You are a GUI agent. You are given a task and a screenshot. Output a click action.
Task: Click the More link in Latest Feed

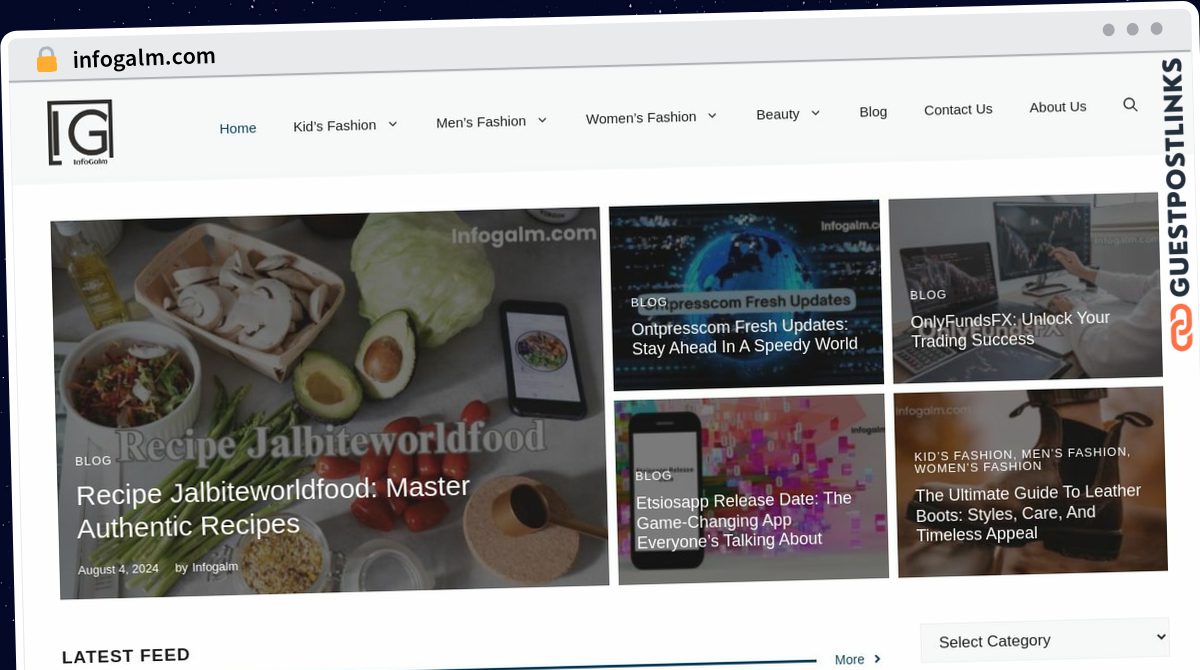click(x=849, y=659)
